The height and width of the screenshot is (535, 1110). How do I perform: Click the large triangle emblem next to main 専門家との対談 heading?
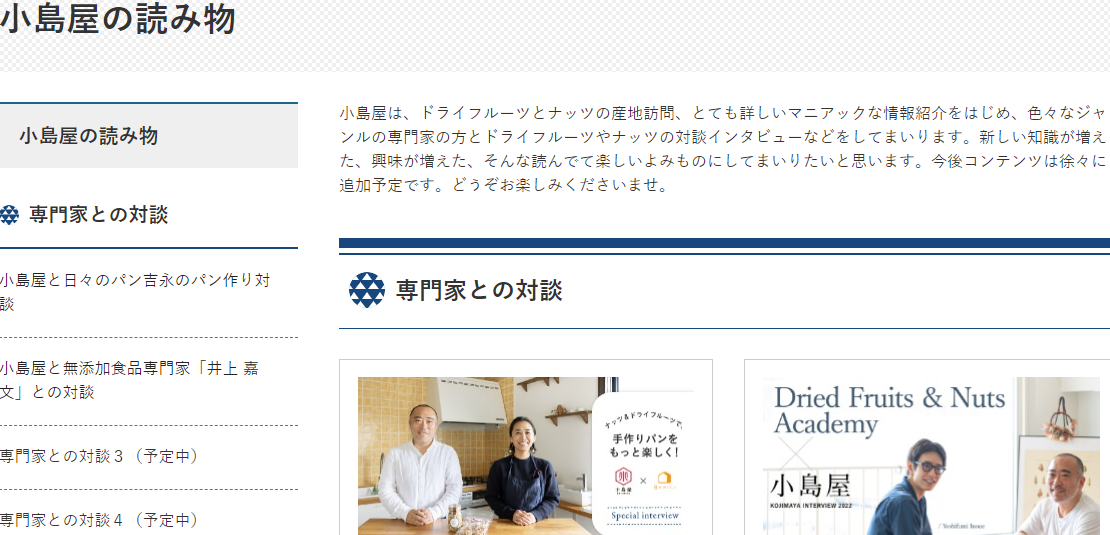pyautogui.click(x=367, y=290)
